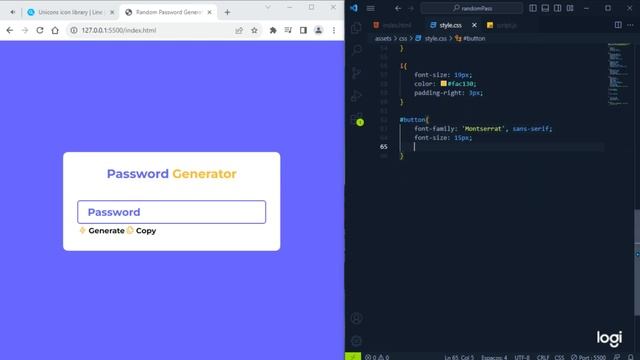Open the VS Code Explorer view
The height and width of the screenshot is (360, 640).
coord(356,28)
